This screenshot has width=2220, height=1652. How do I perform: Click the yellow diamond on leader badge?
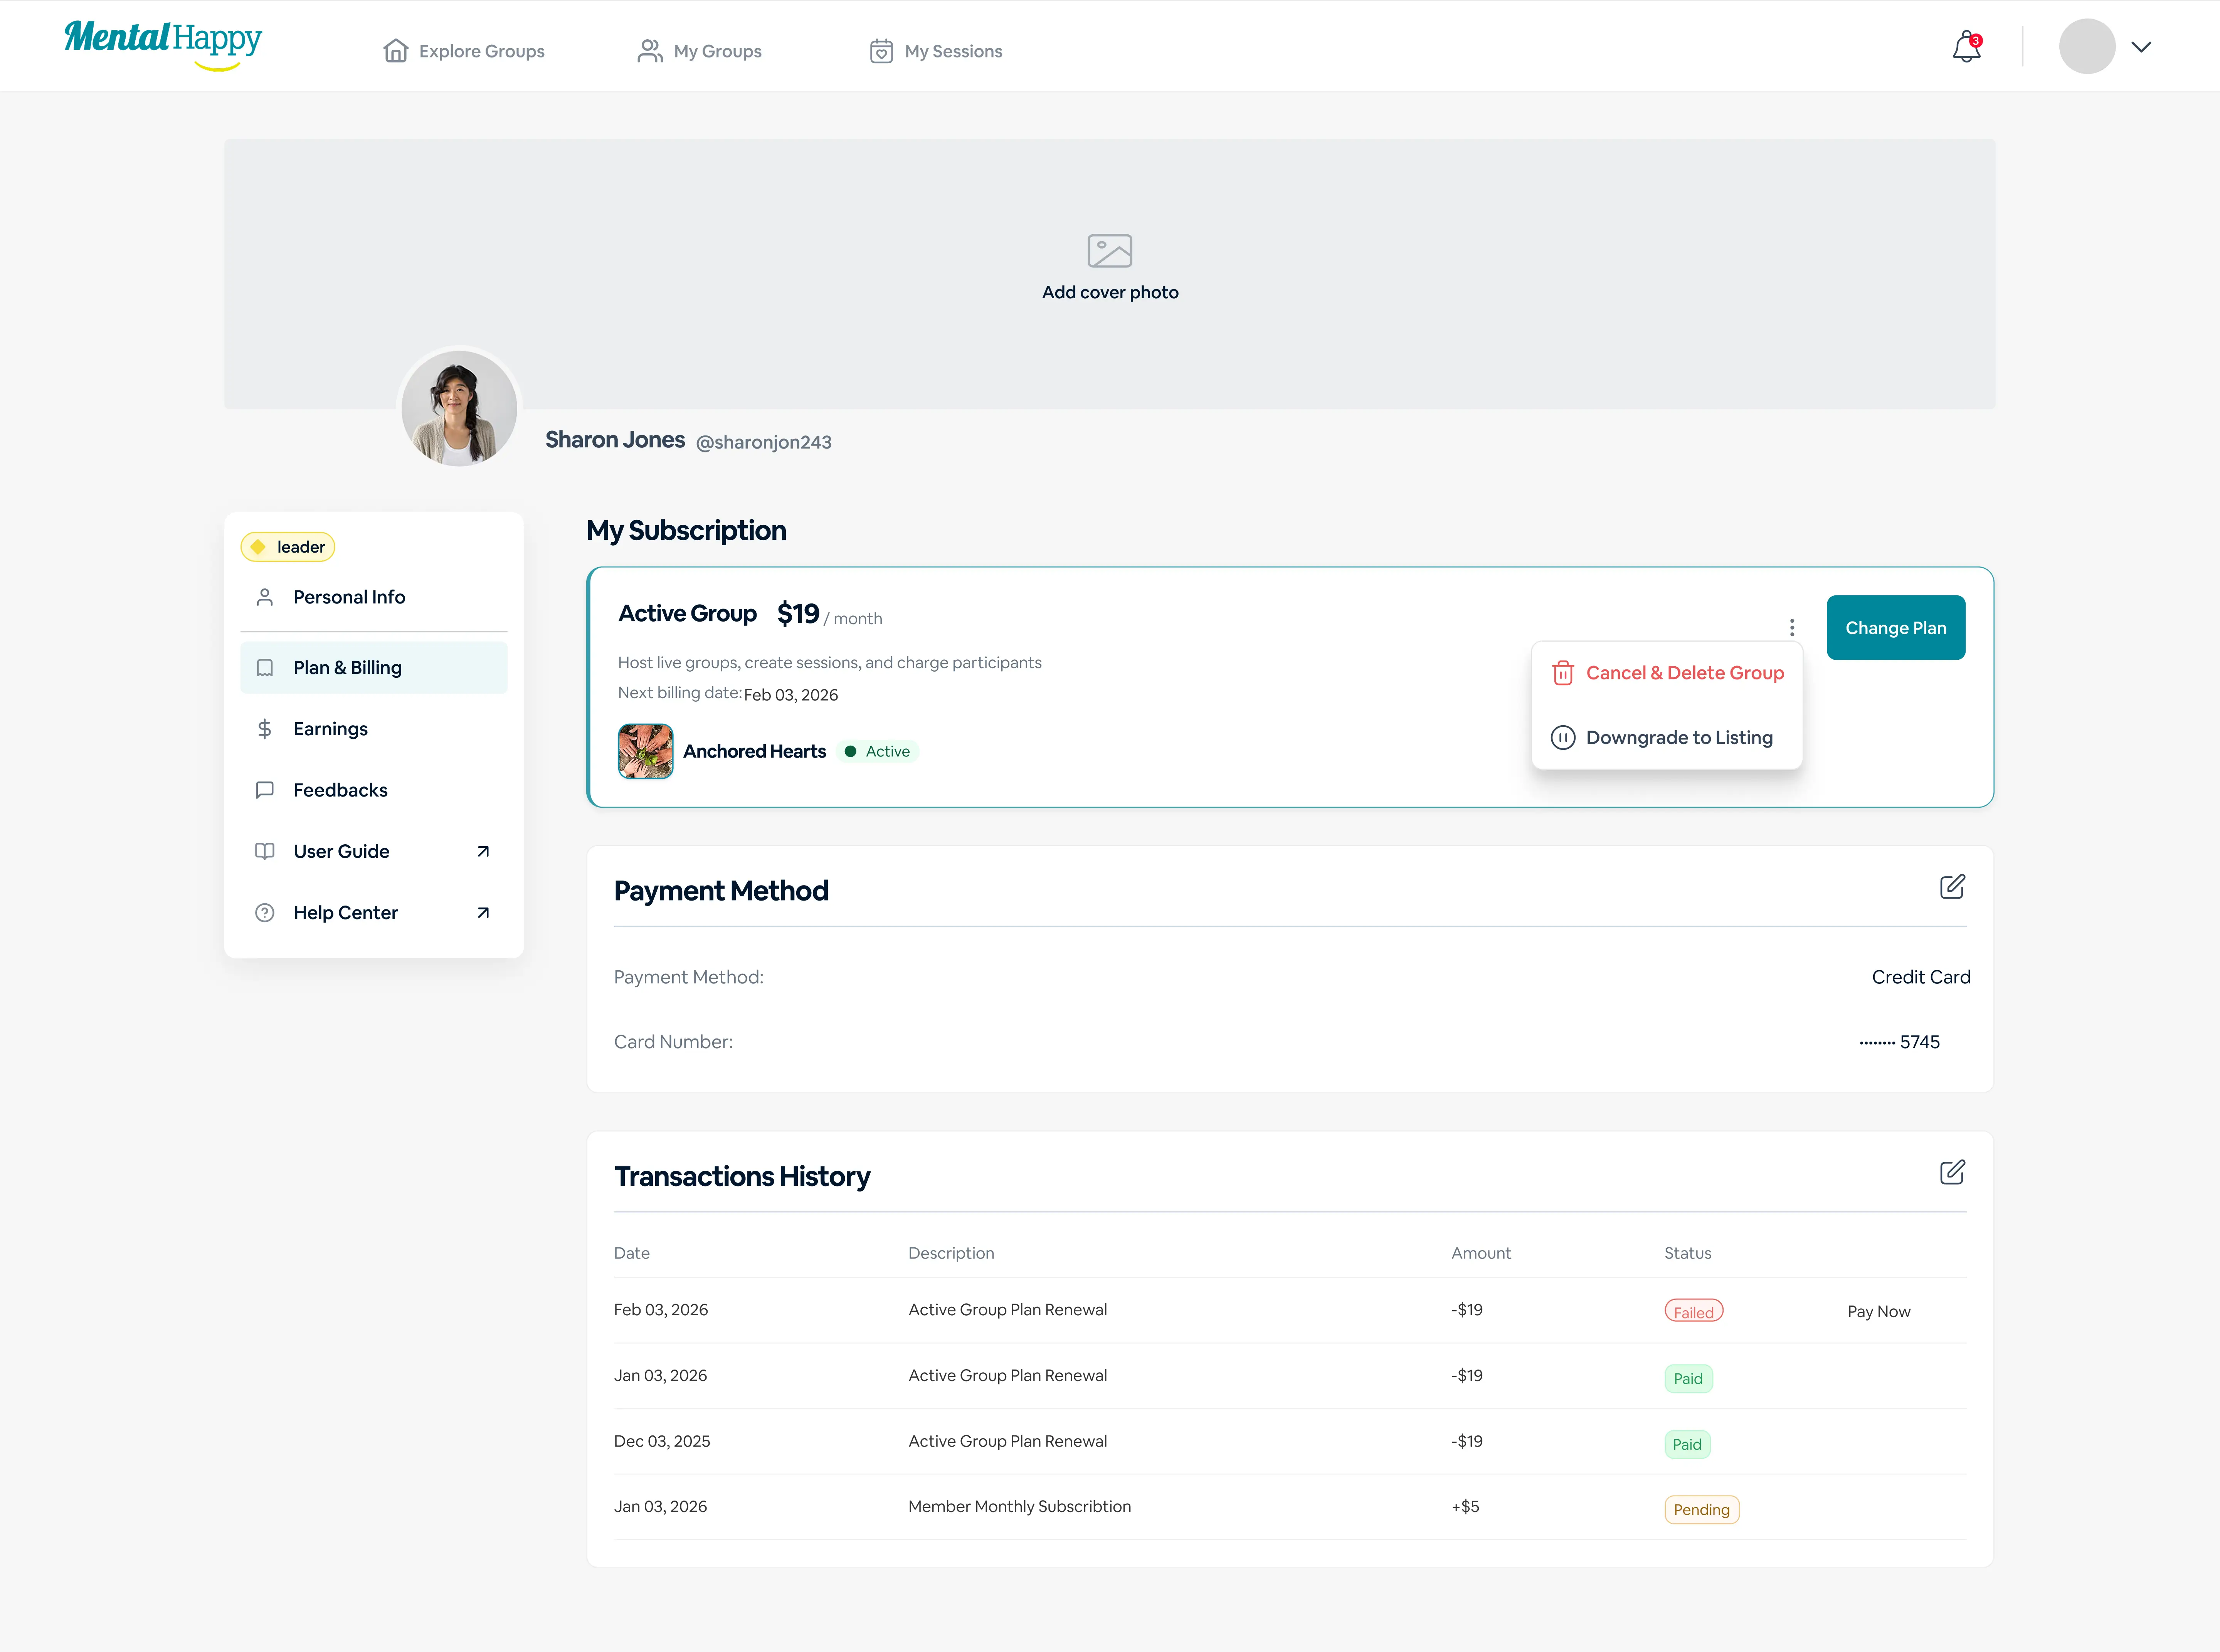[258, 547]
